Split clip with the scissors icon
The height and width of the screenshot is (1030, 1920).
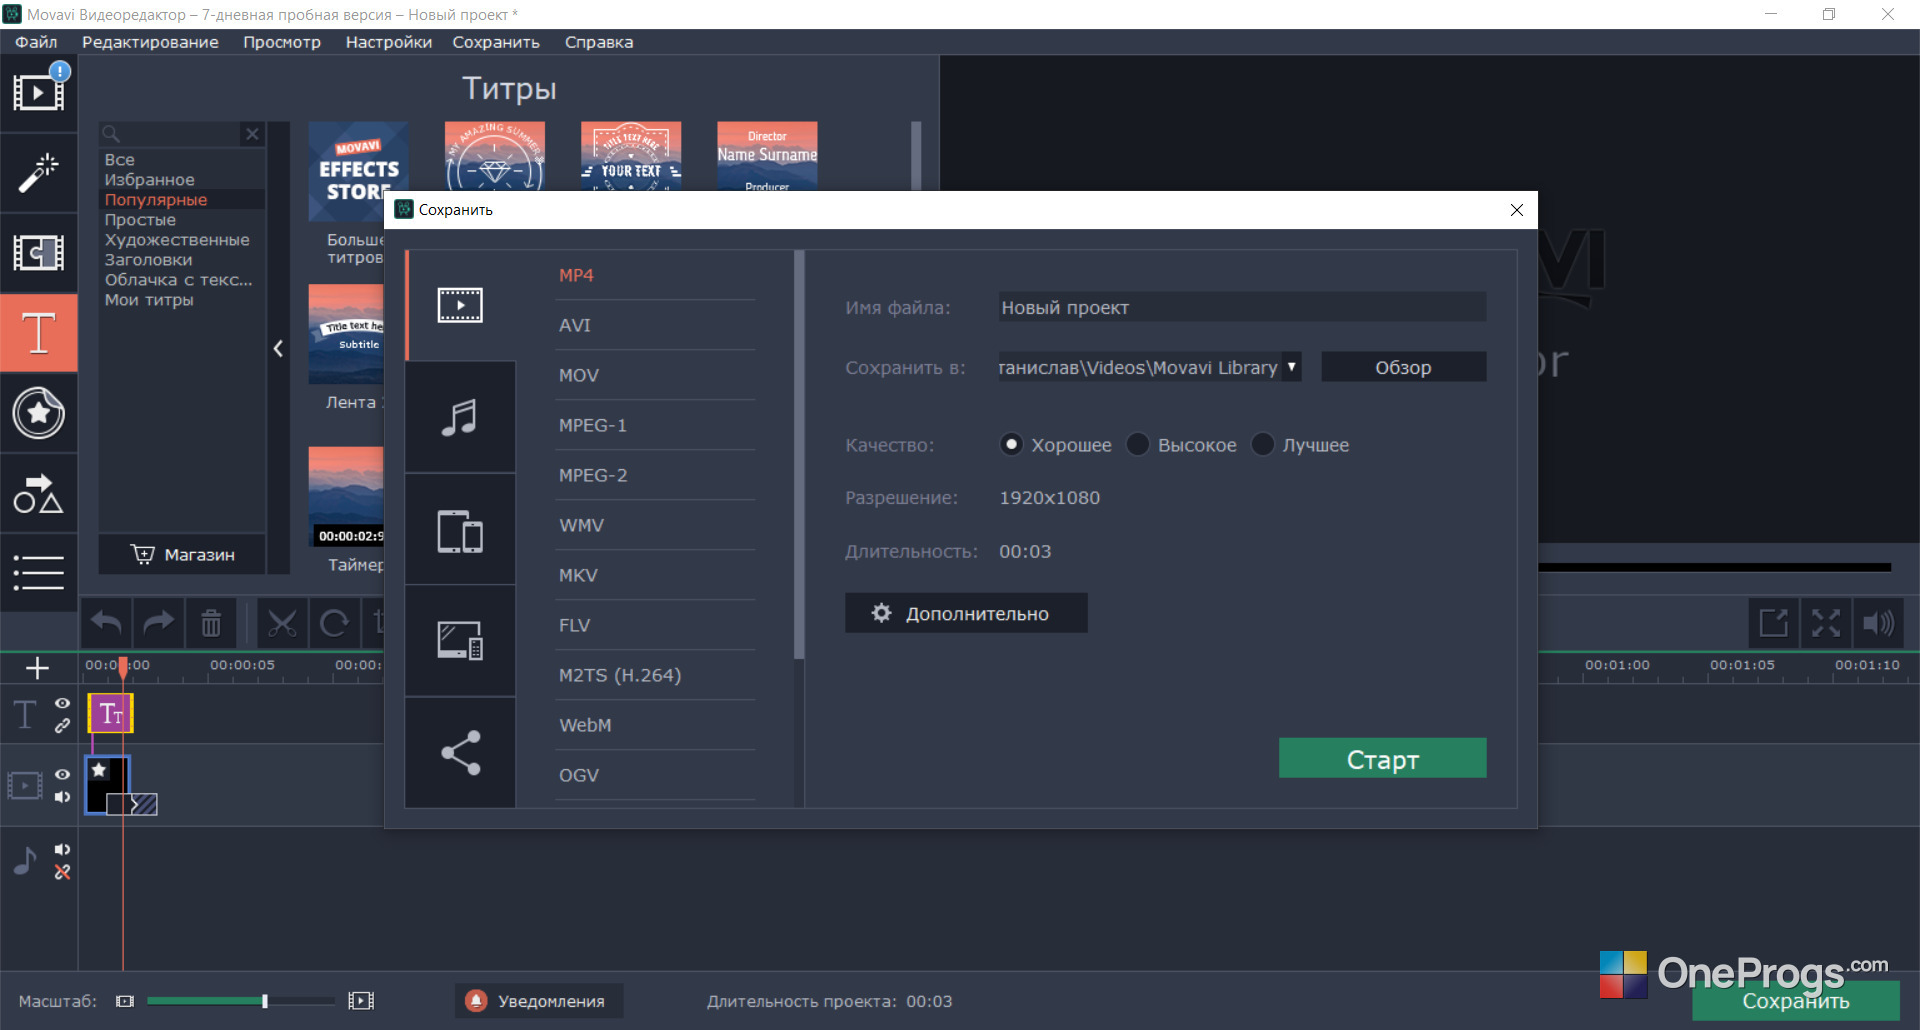click(x=282, y=624)
